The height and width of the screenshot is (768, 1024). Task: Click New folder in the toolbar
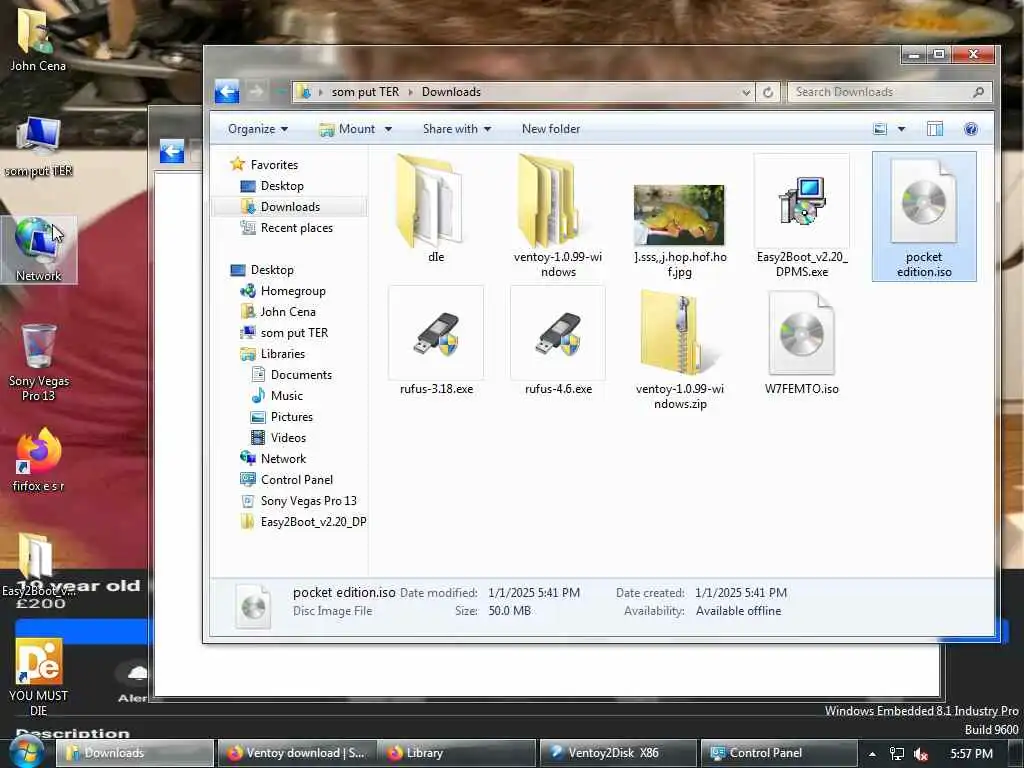point(551,129)
